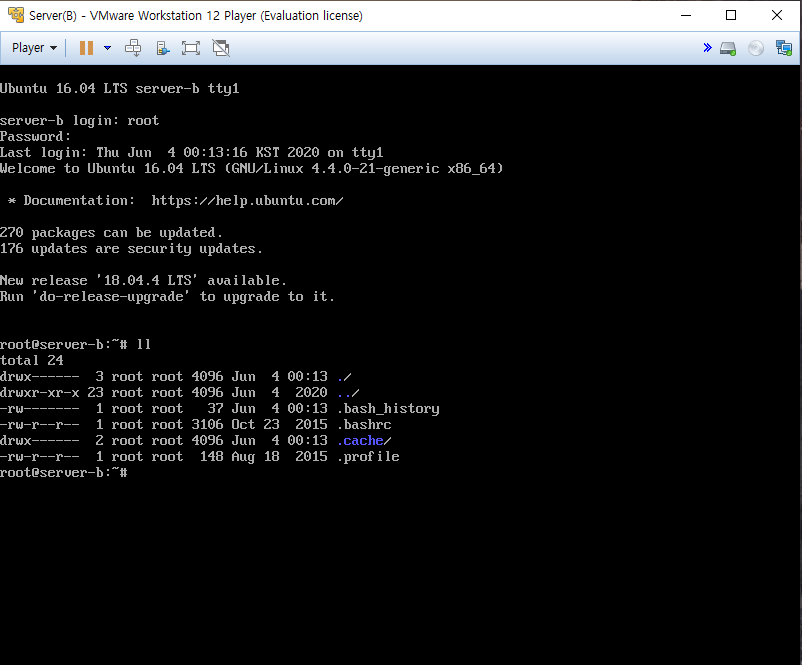Click the 'total 24' line
This screenshot has height=665, width=802.
click(32, 361)
